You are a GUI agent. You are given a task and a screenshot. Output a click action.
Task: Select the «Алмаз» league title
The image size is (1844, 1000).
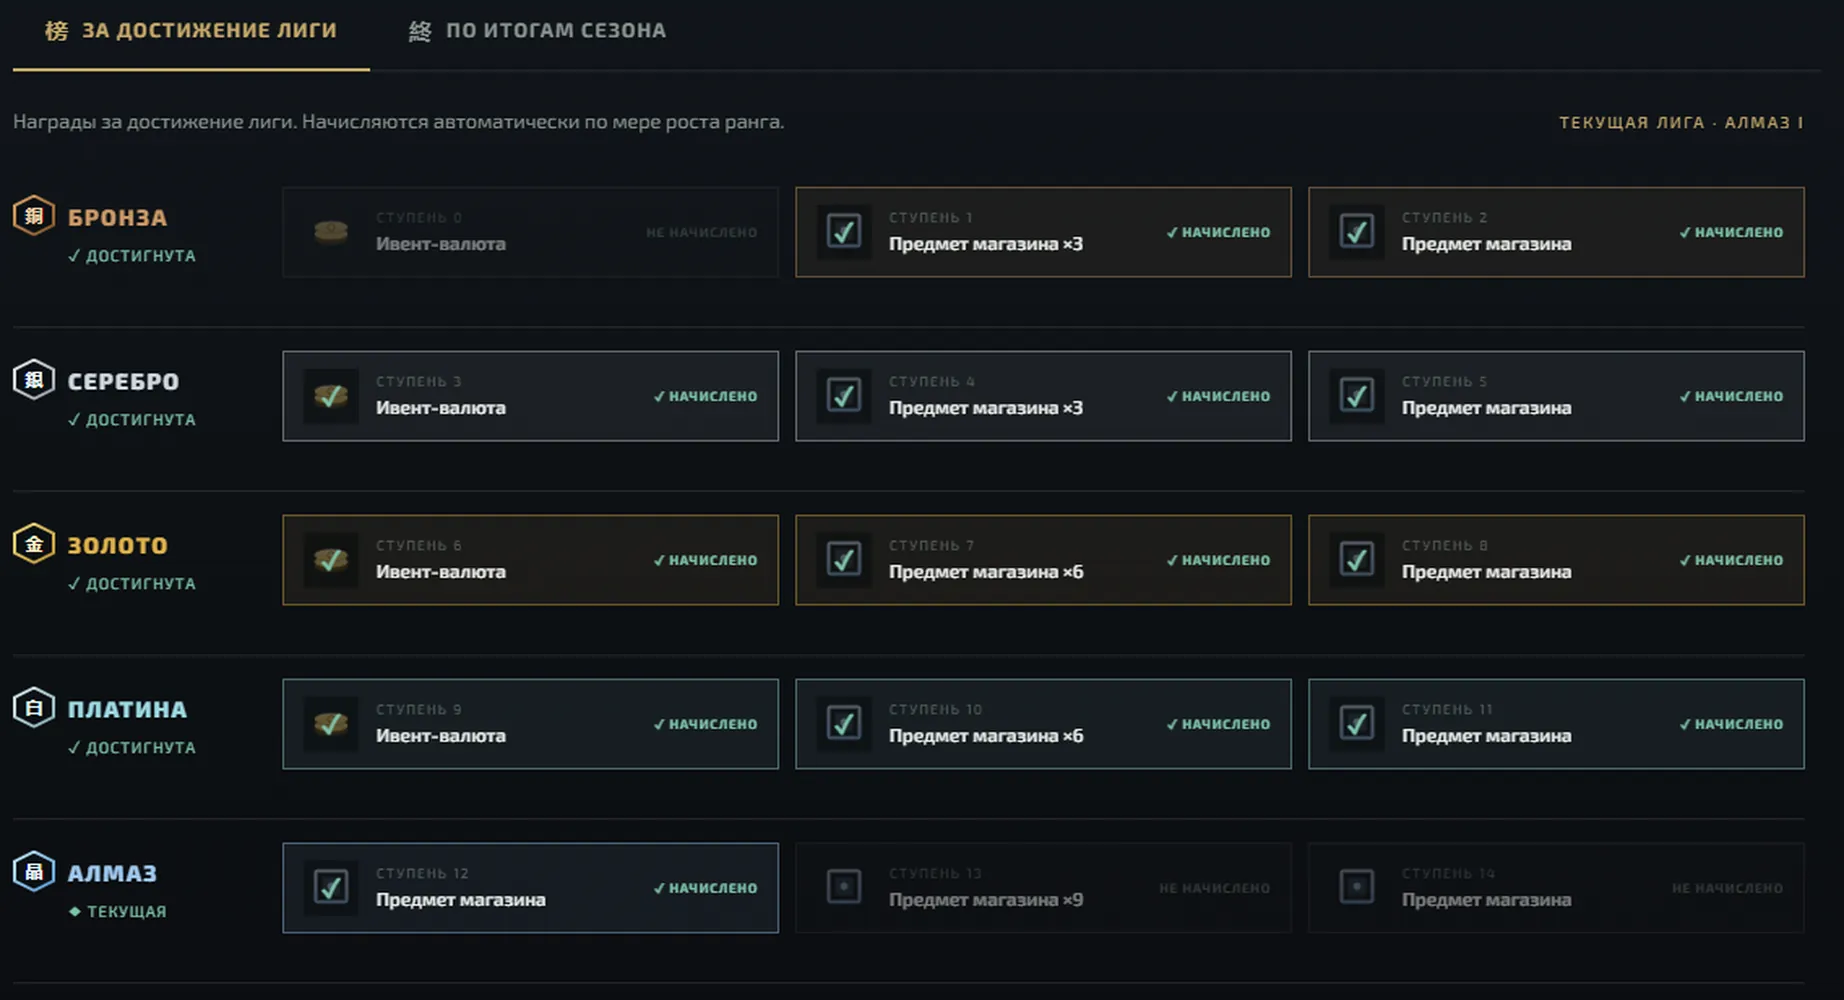click(x=112, y=874)
